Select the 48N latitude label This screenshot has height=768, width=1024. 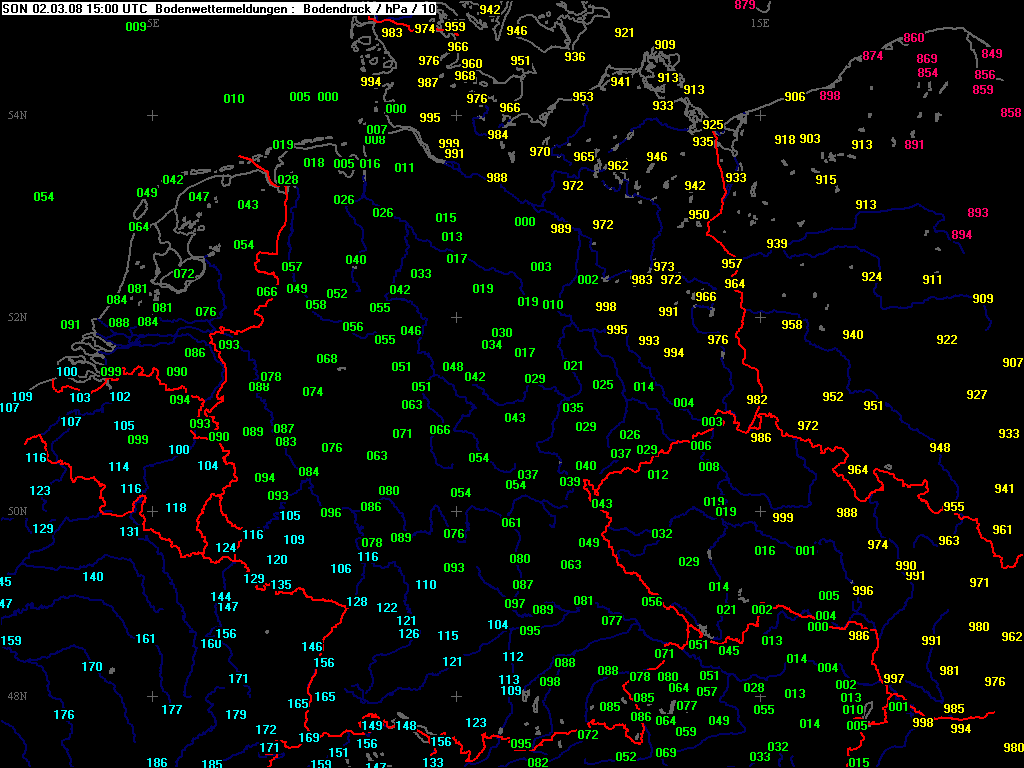pos(17,696)
